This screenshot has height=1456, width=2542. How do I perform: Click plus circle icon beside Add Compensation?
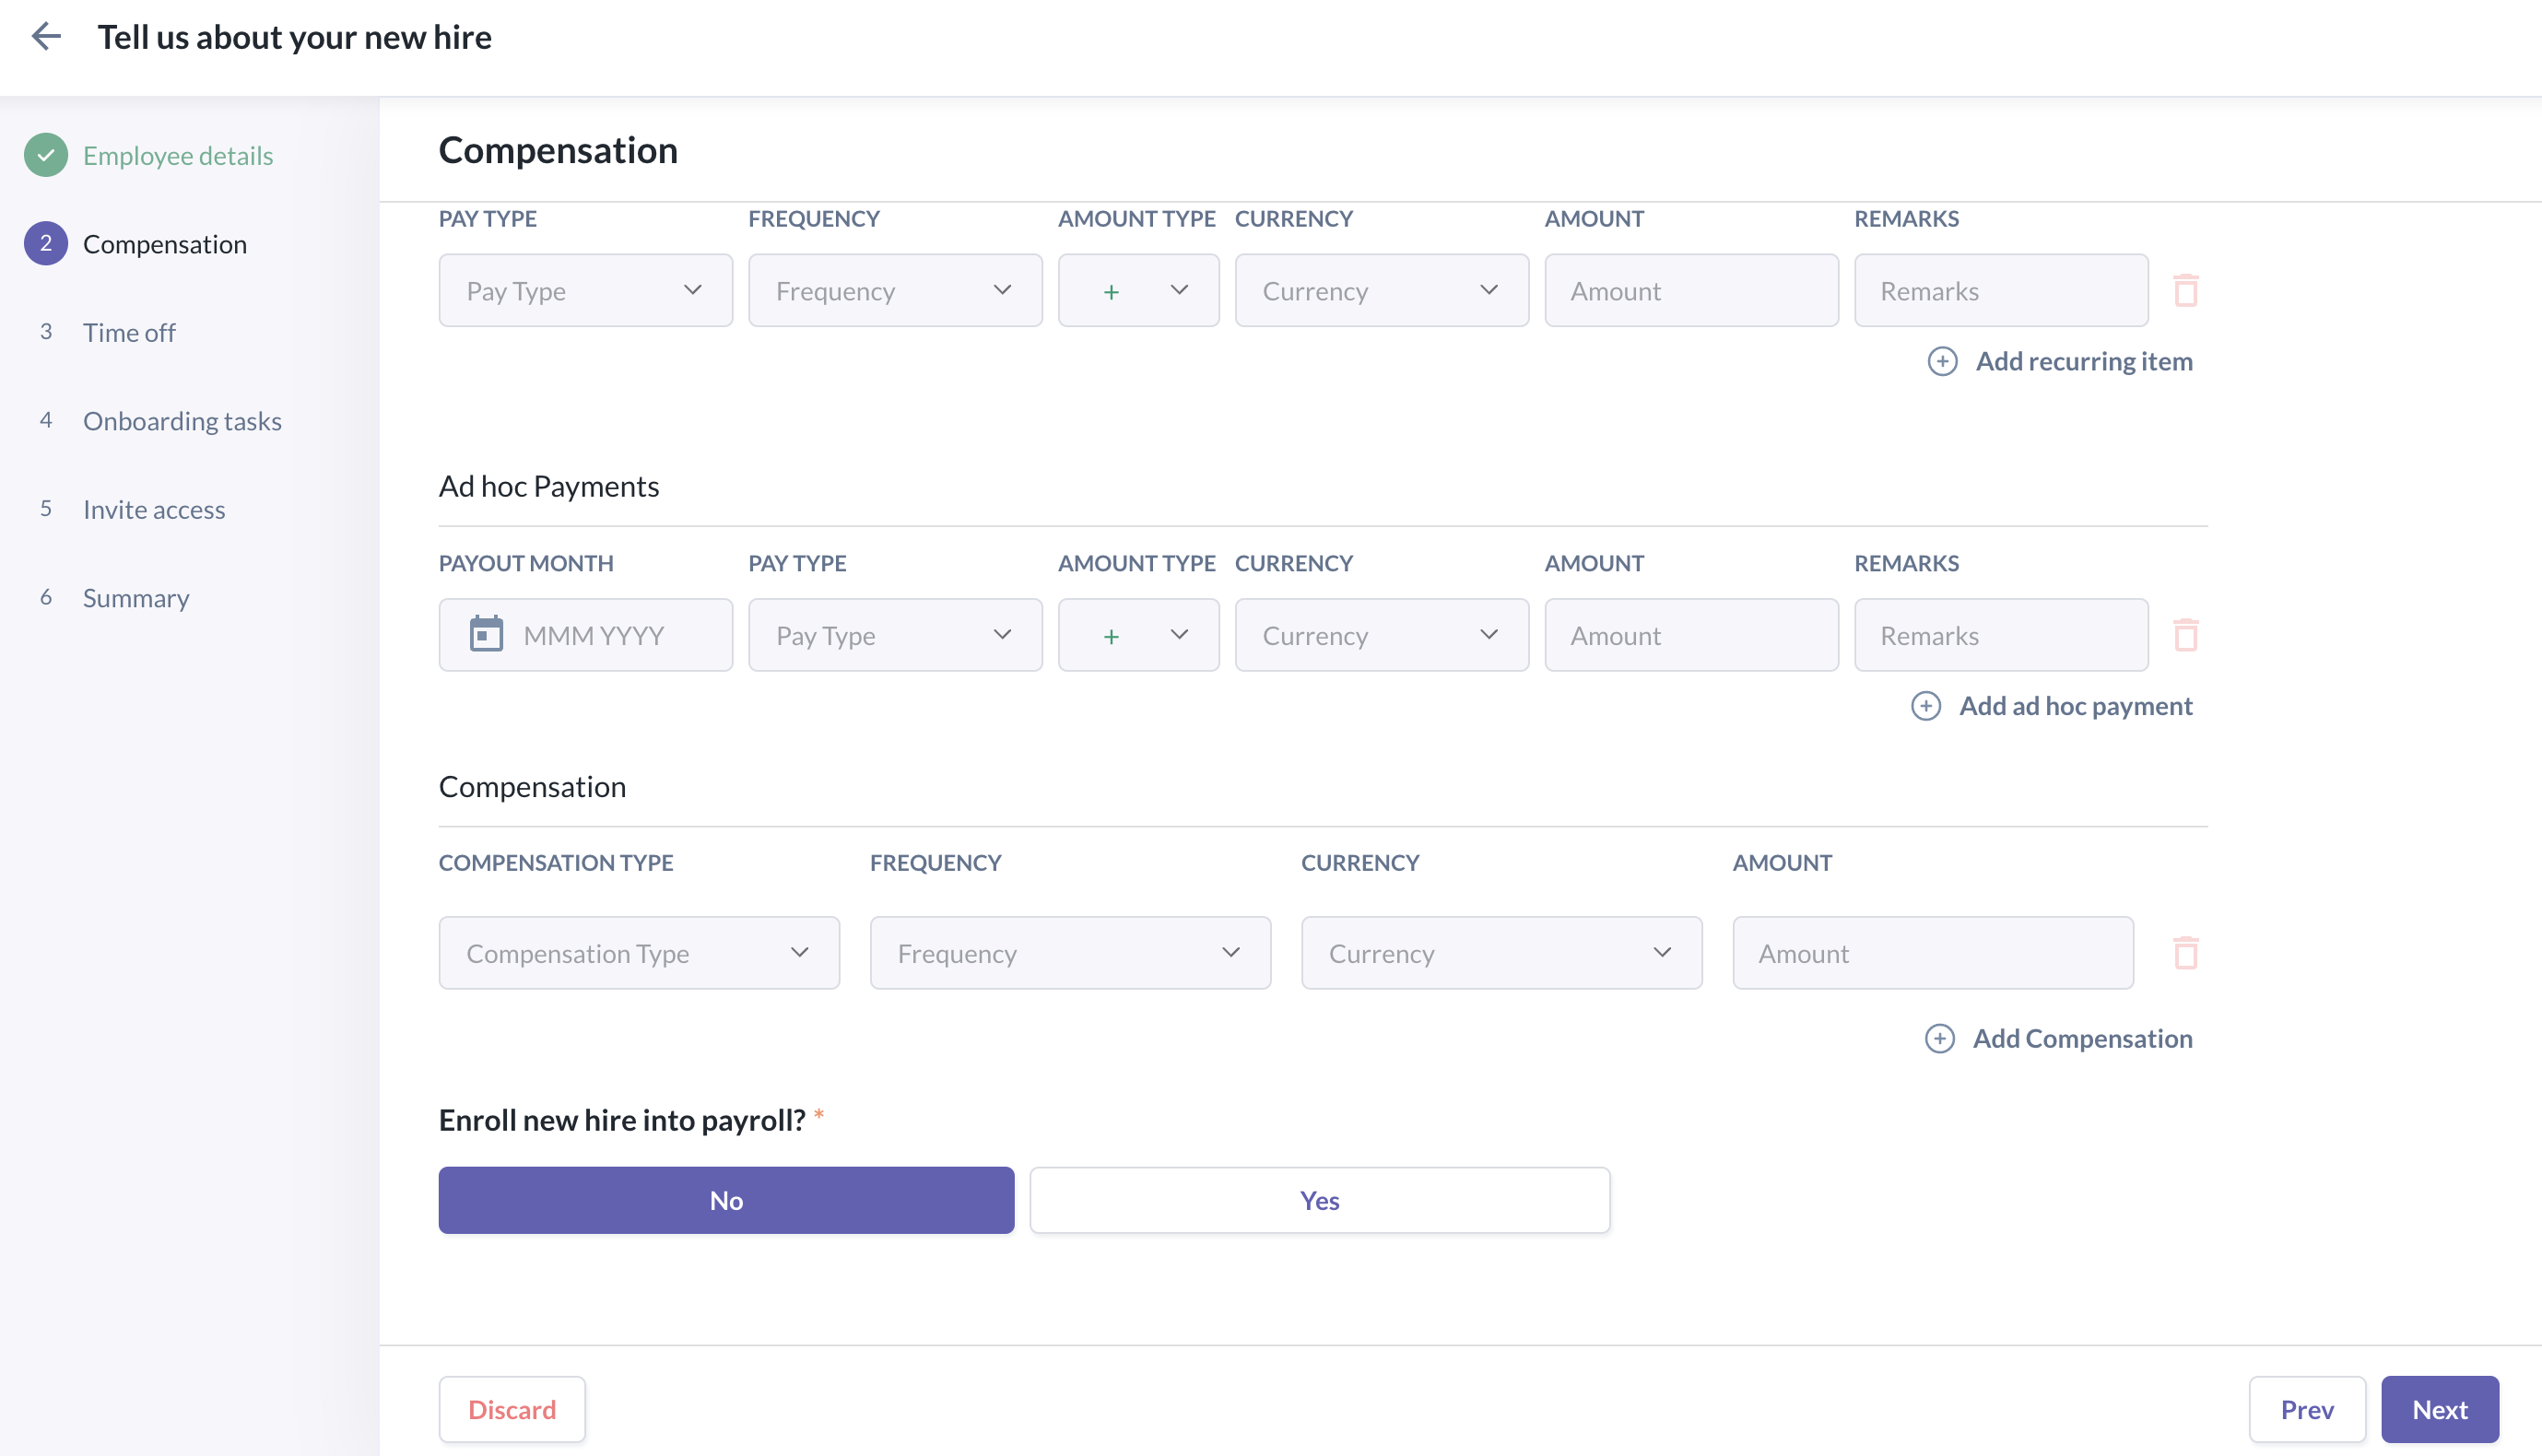[1939, 1039]
